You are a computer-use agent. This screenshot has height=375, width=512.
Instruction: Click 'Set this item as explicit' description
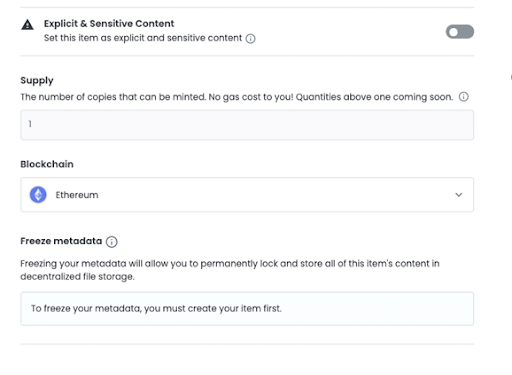[143, 38]
